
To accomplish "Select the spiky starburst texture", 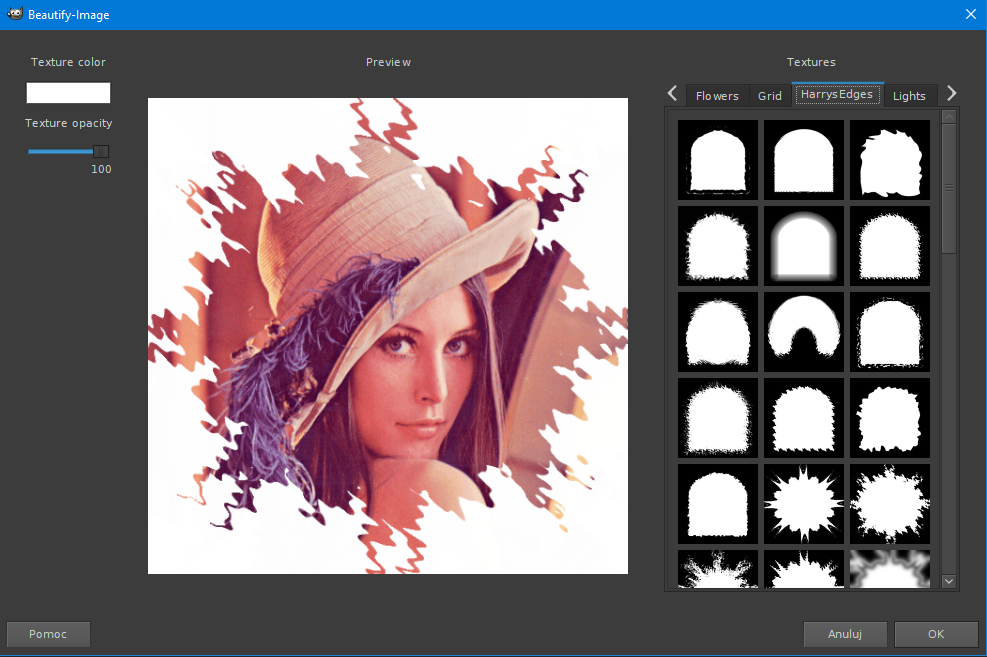I will click(x=804, y=504).
